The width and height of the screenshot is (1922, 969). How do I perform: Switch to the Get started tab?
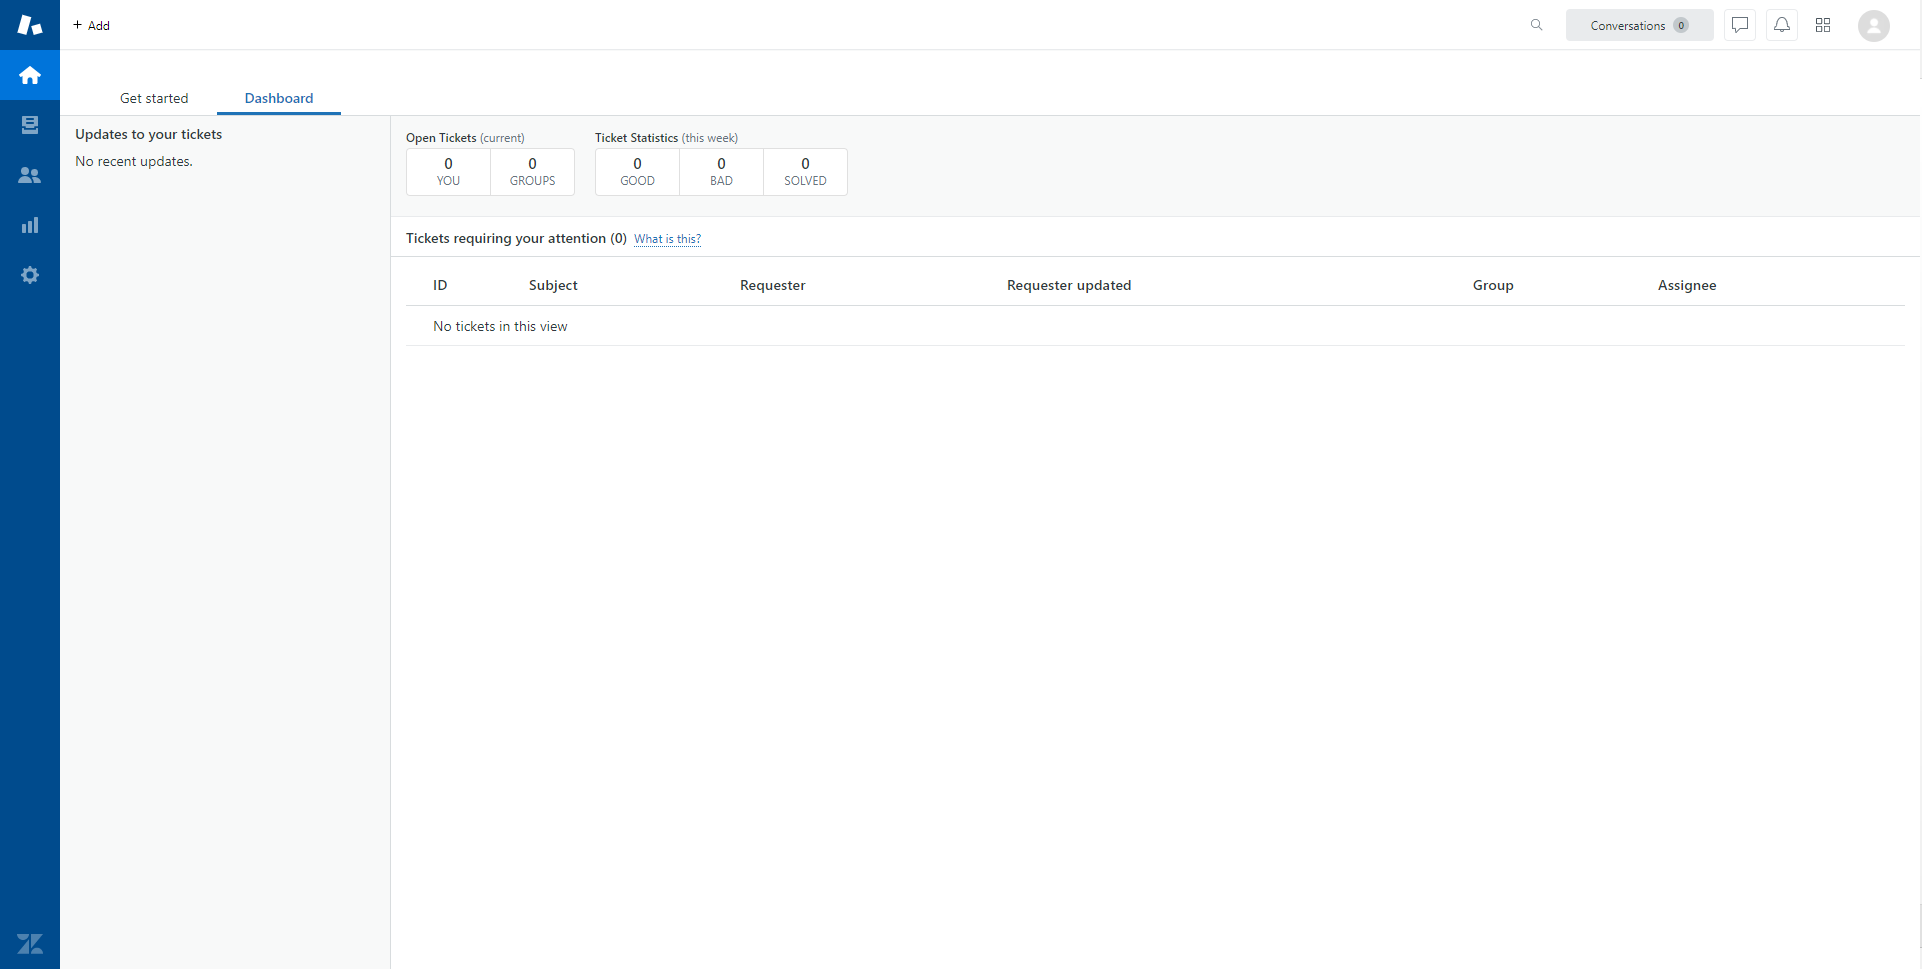pyautogui.click(x=154, y=98)
